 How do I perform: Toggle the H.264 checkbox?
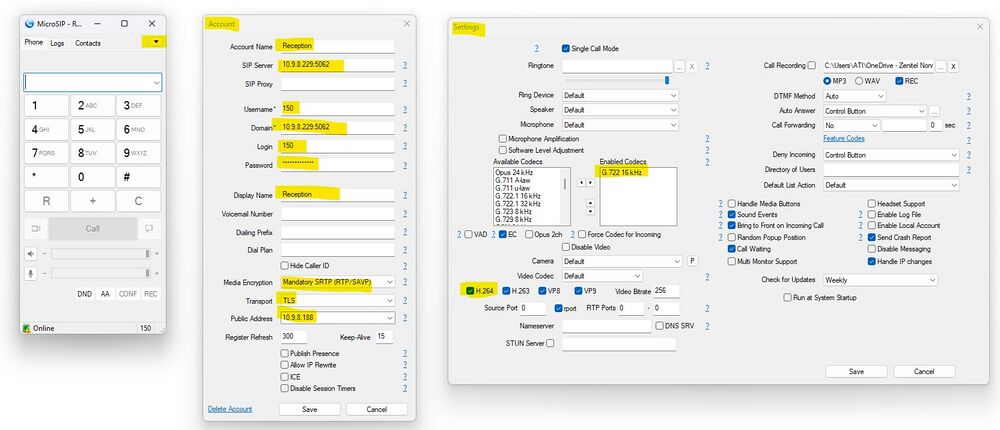470,291
